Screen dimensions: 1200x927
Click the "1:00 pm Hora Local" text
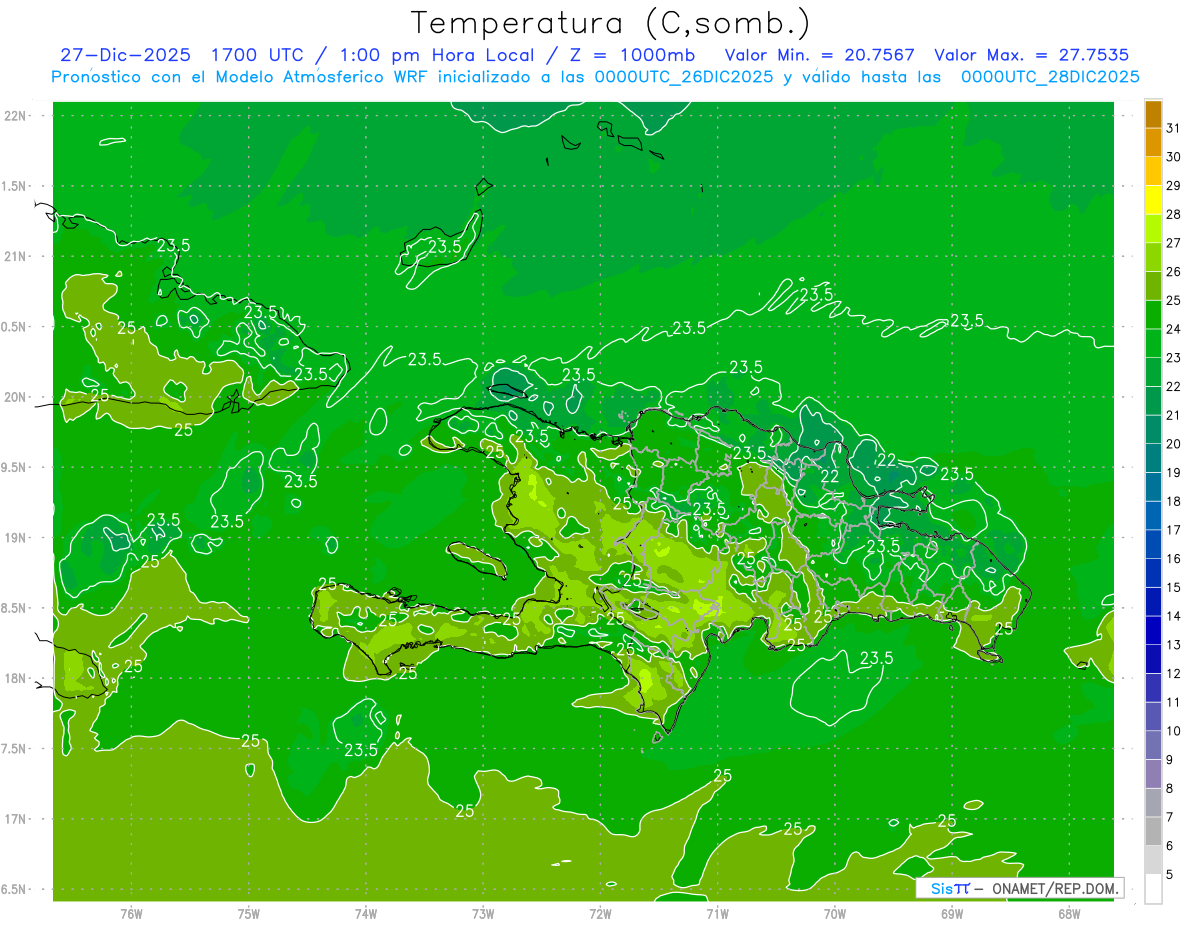438,55
